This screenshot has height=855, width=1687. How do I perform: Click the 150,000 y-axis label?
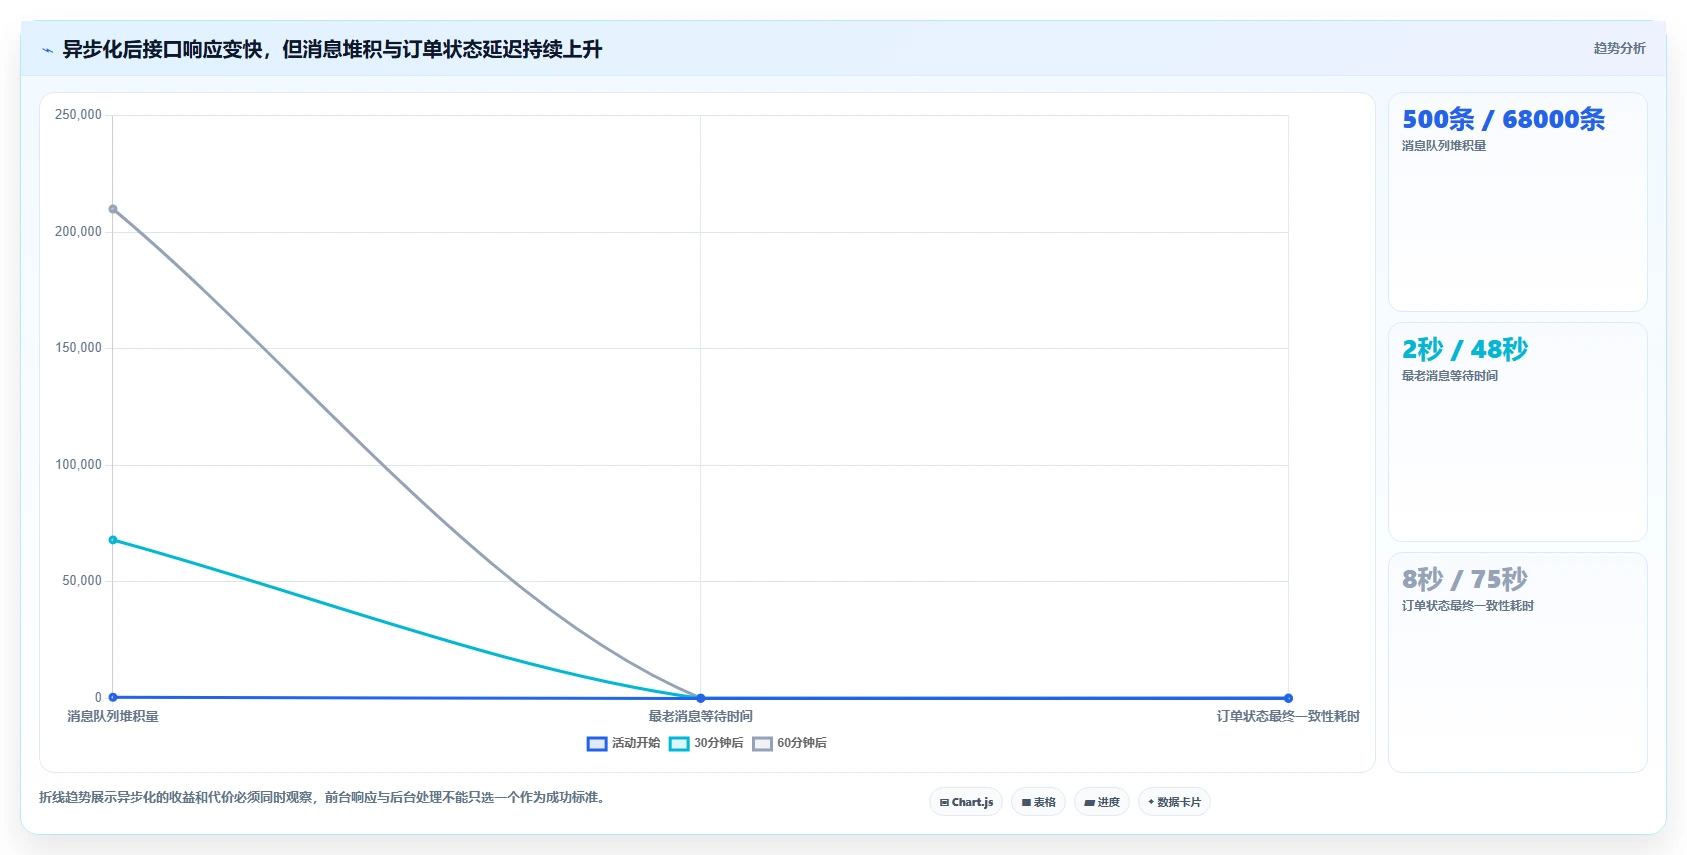78,348
